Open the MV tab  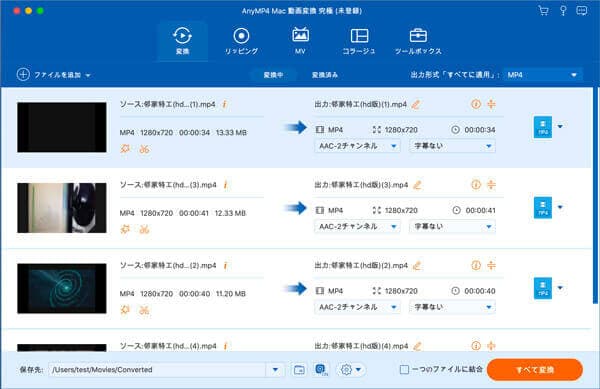tap(300, 41)
